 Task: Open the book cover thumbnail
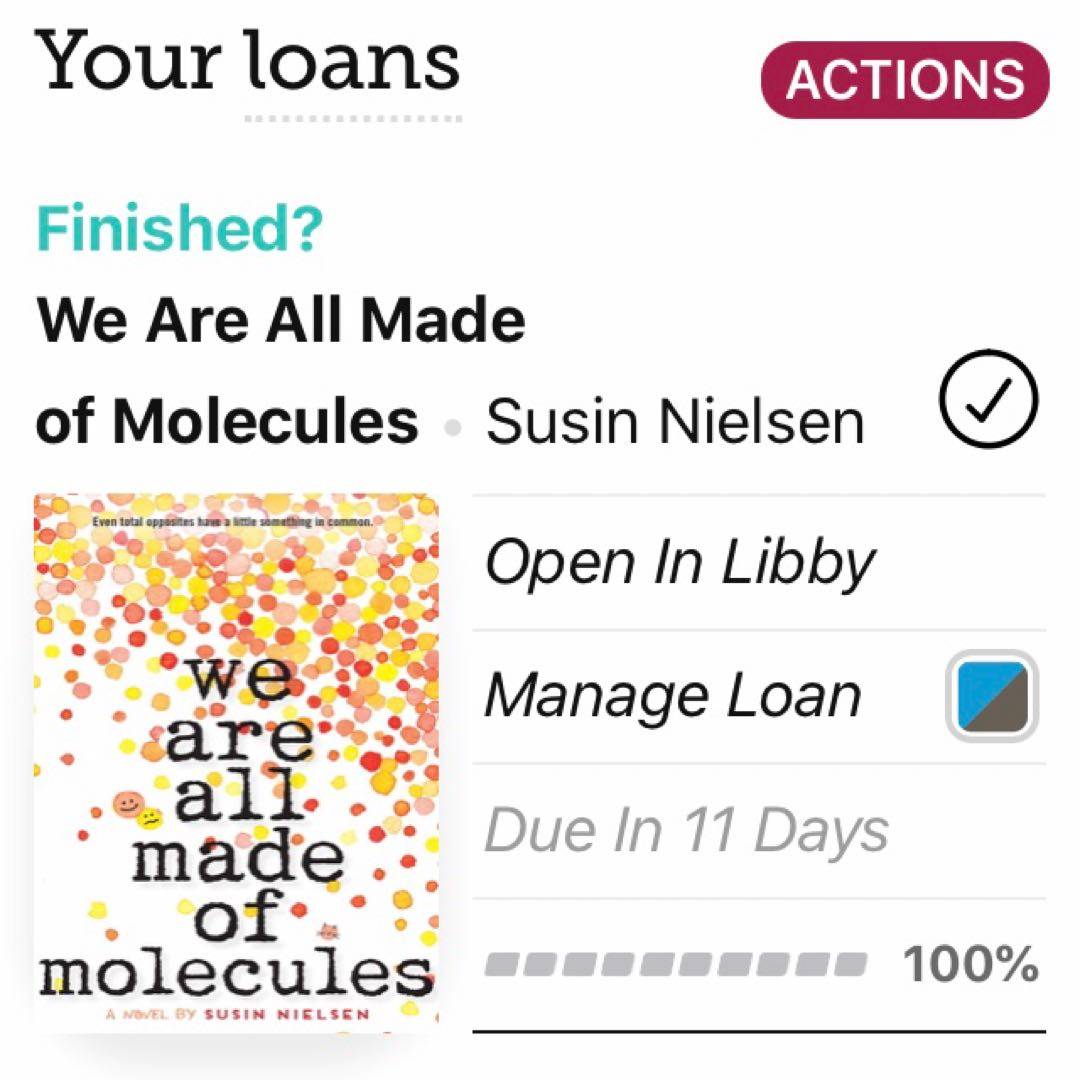coord(236,760)
